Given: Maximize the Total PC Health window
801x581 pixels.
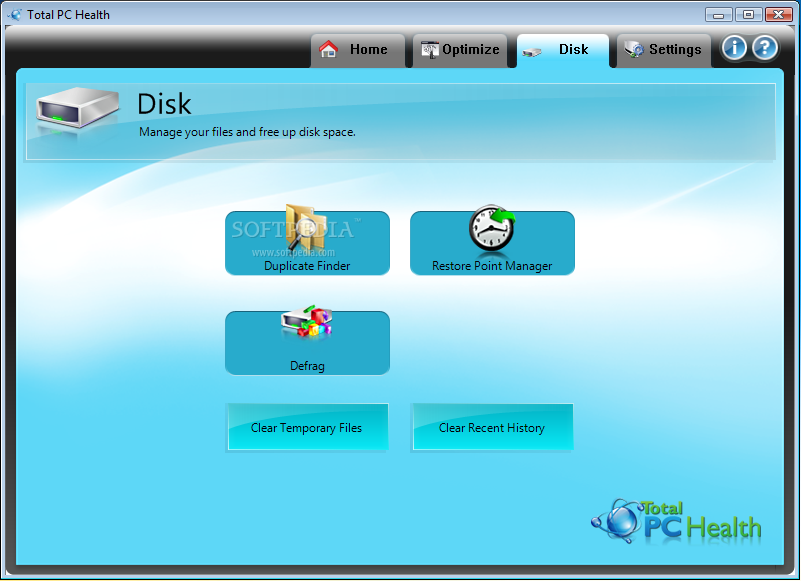Looking at the screenshot, I should click(748, 15).
